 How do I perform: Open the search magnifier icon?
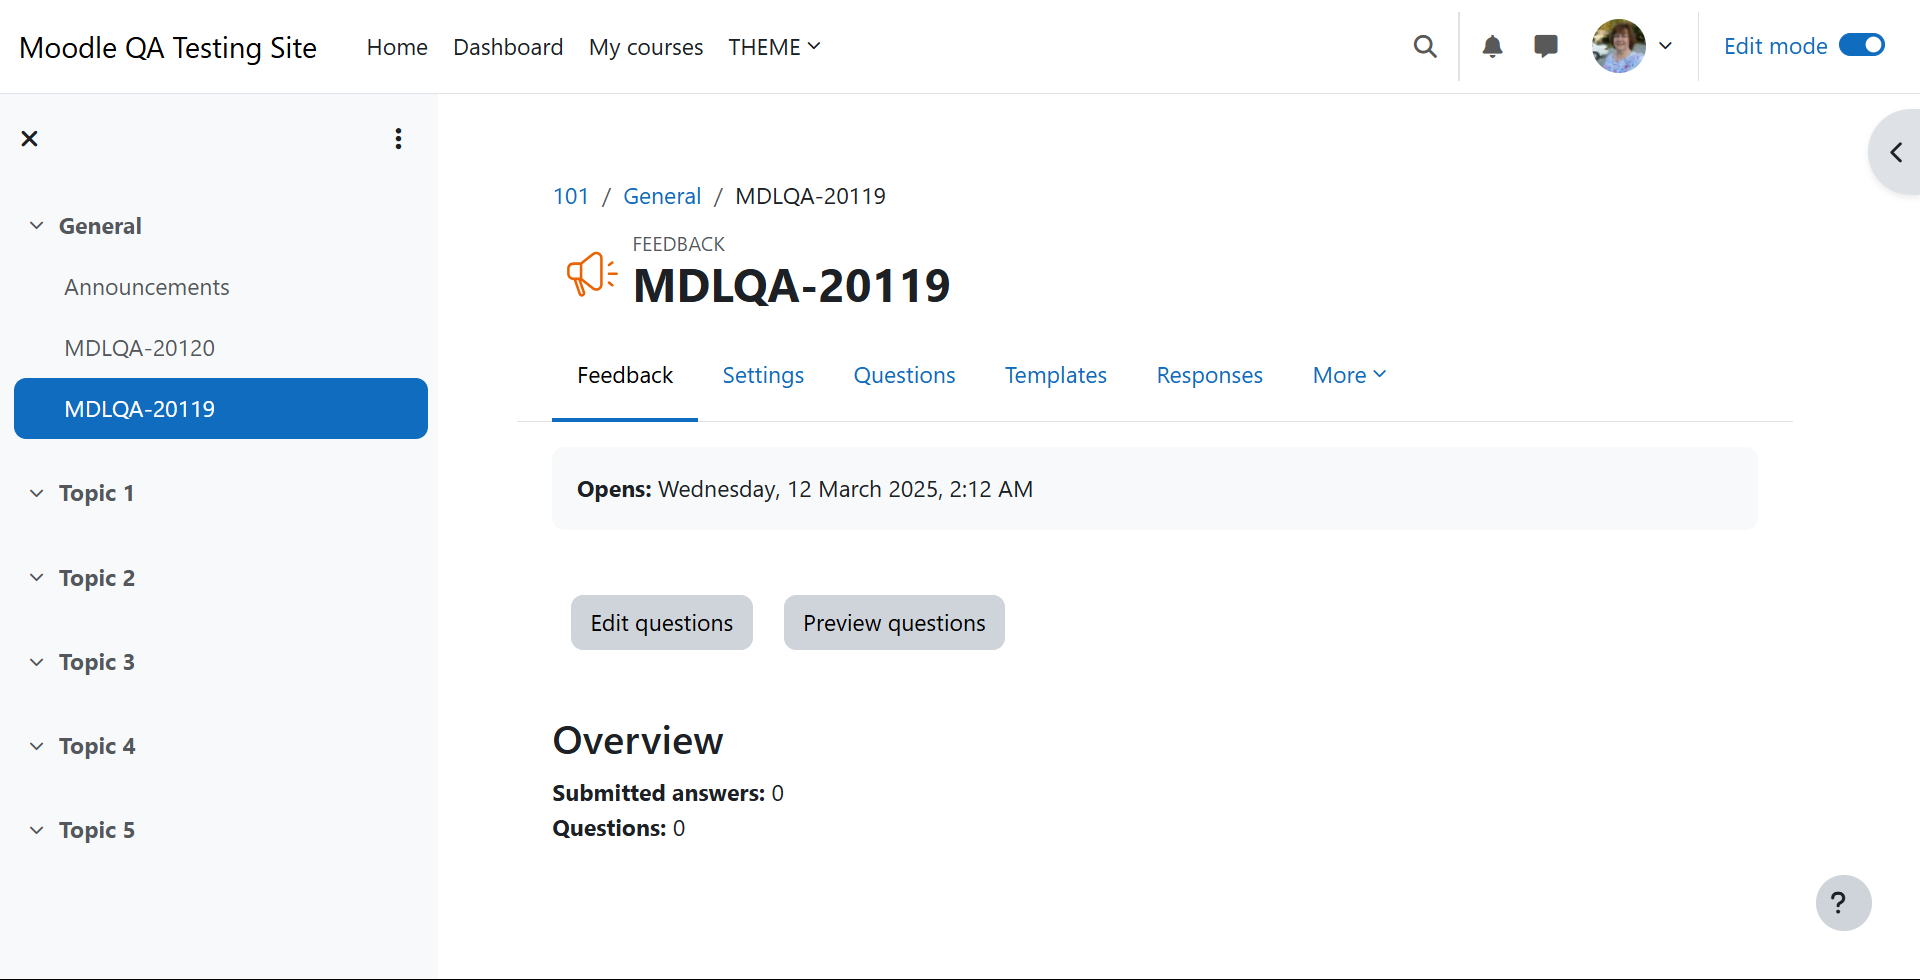(x=1425, y=47)
